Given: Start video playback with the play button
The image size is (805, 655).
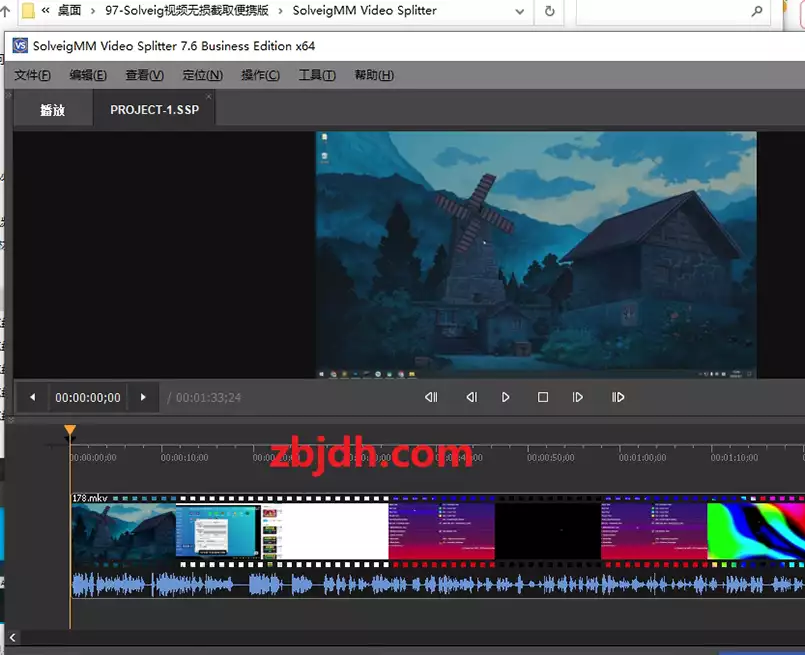Looking at the screenshot, I should pos(506,397).
